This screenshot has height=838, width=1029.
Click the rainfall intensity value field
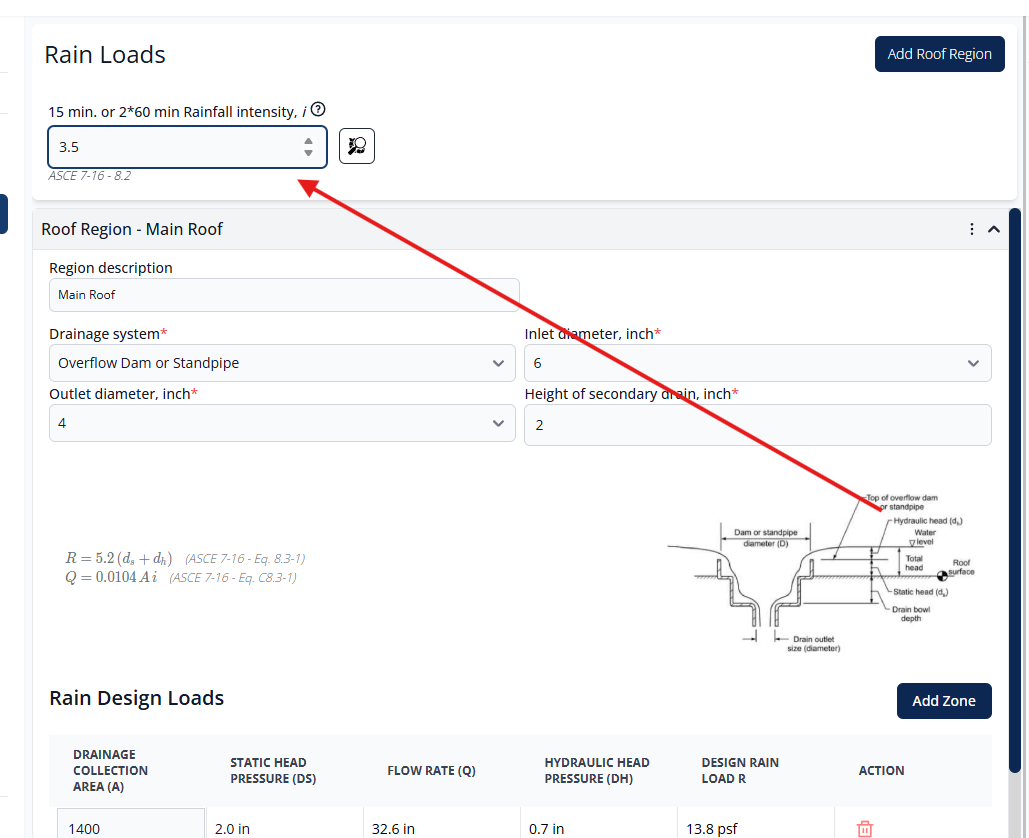[175, 147]
